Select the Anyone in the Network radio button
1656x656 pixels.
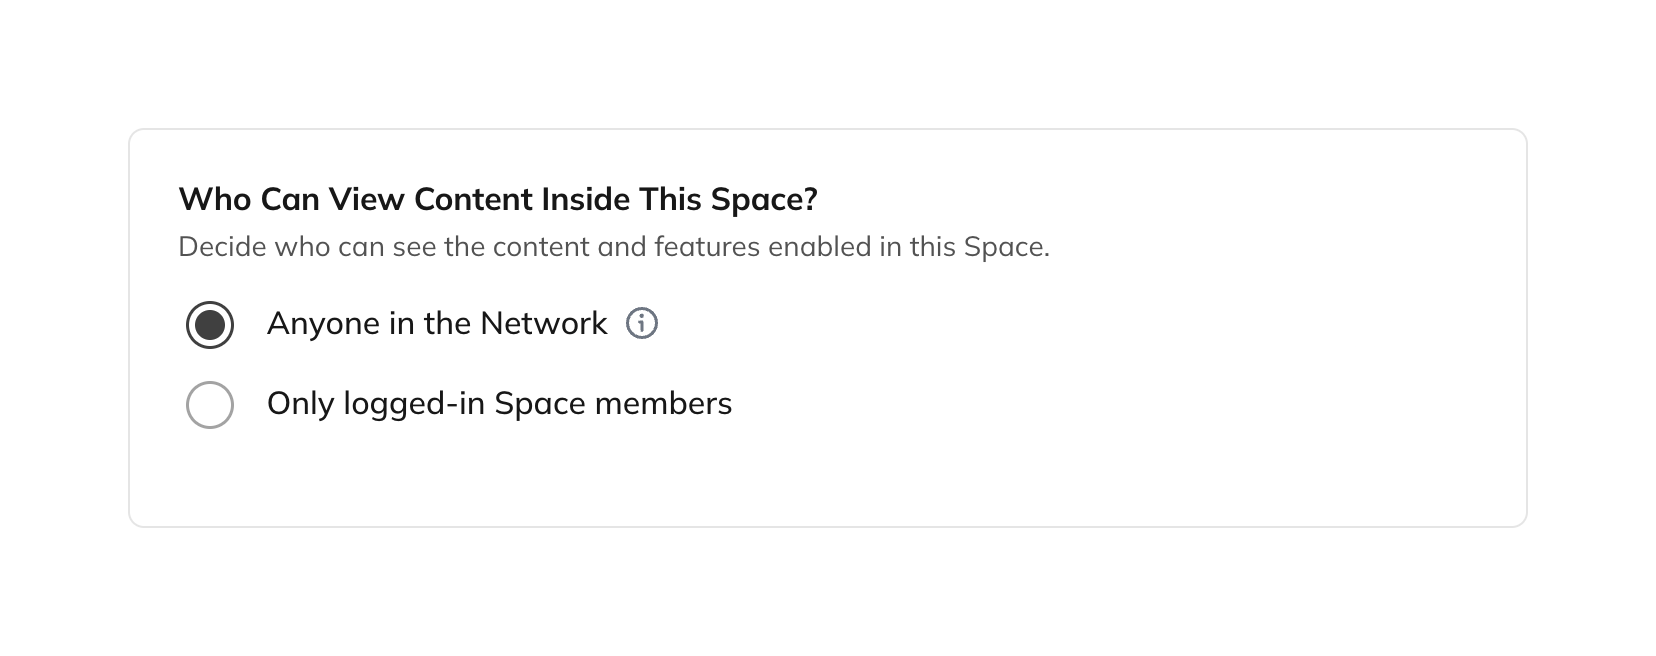pos(210,325)
